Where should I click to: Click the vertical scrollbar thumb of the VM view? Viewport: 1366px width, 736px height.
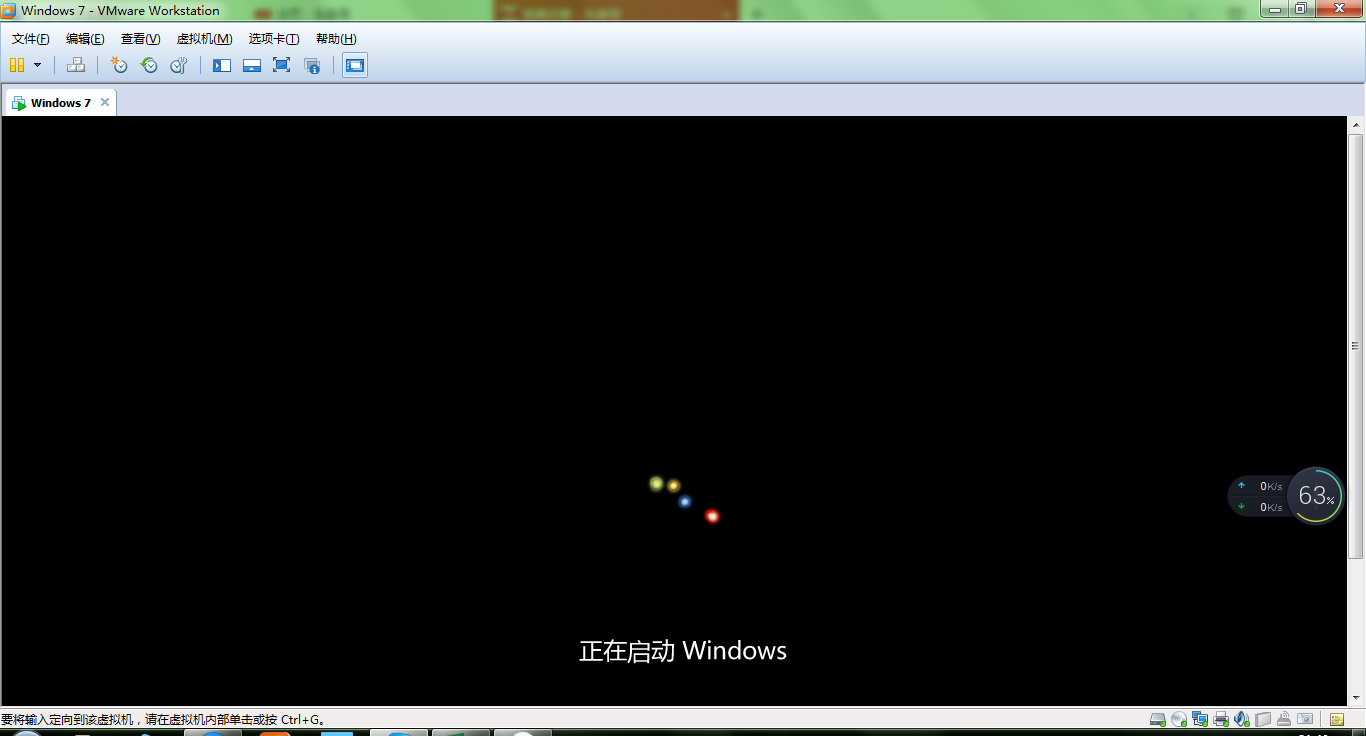[1356, 346]
